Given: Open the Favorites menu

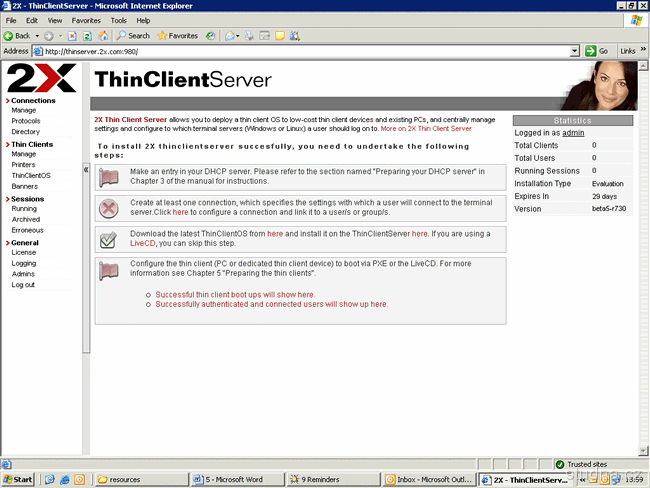Looking at the screenshot, I should point(86,20).
